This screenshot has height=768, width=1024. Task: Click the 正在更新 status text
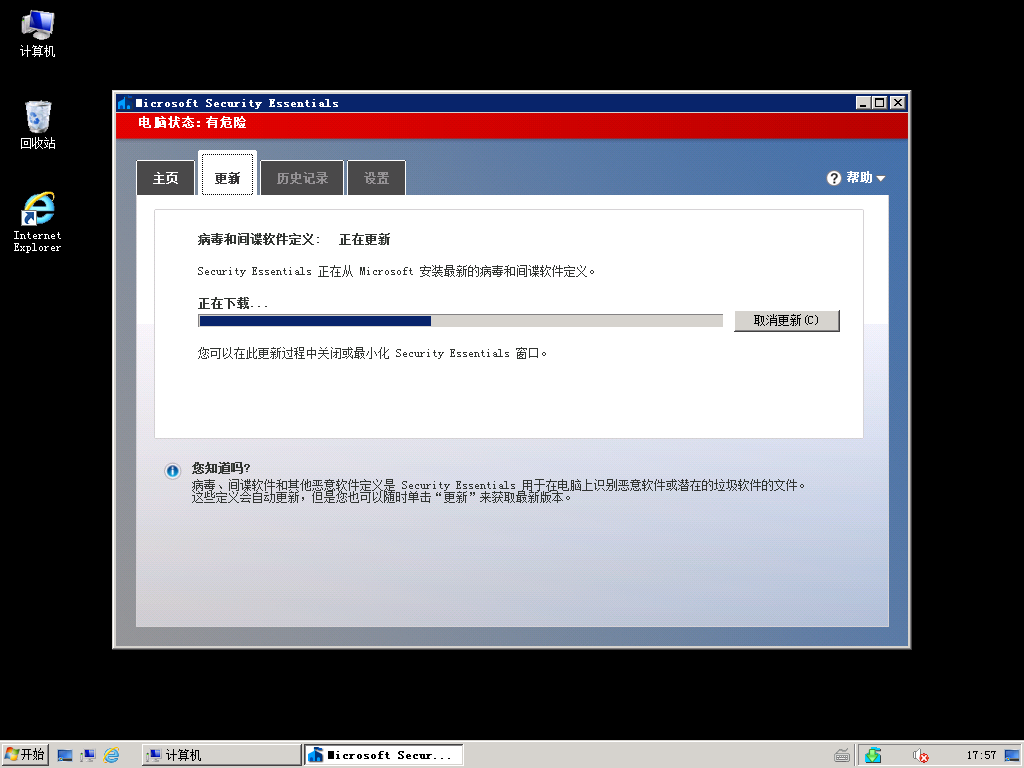pos(364,240)
